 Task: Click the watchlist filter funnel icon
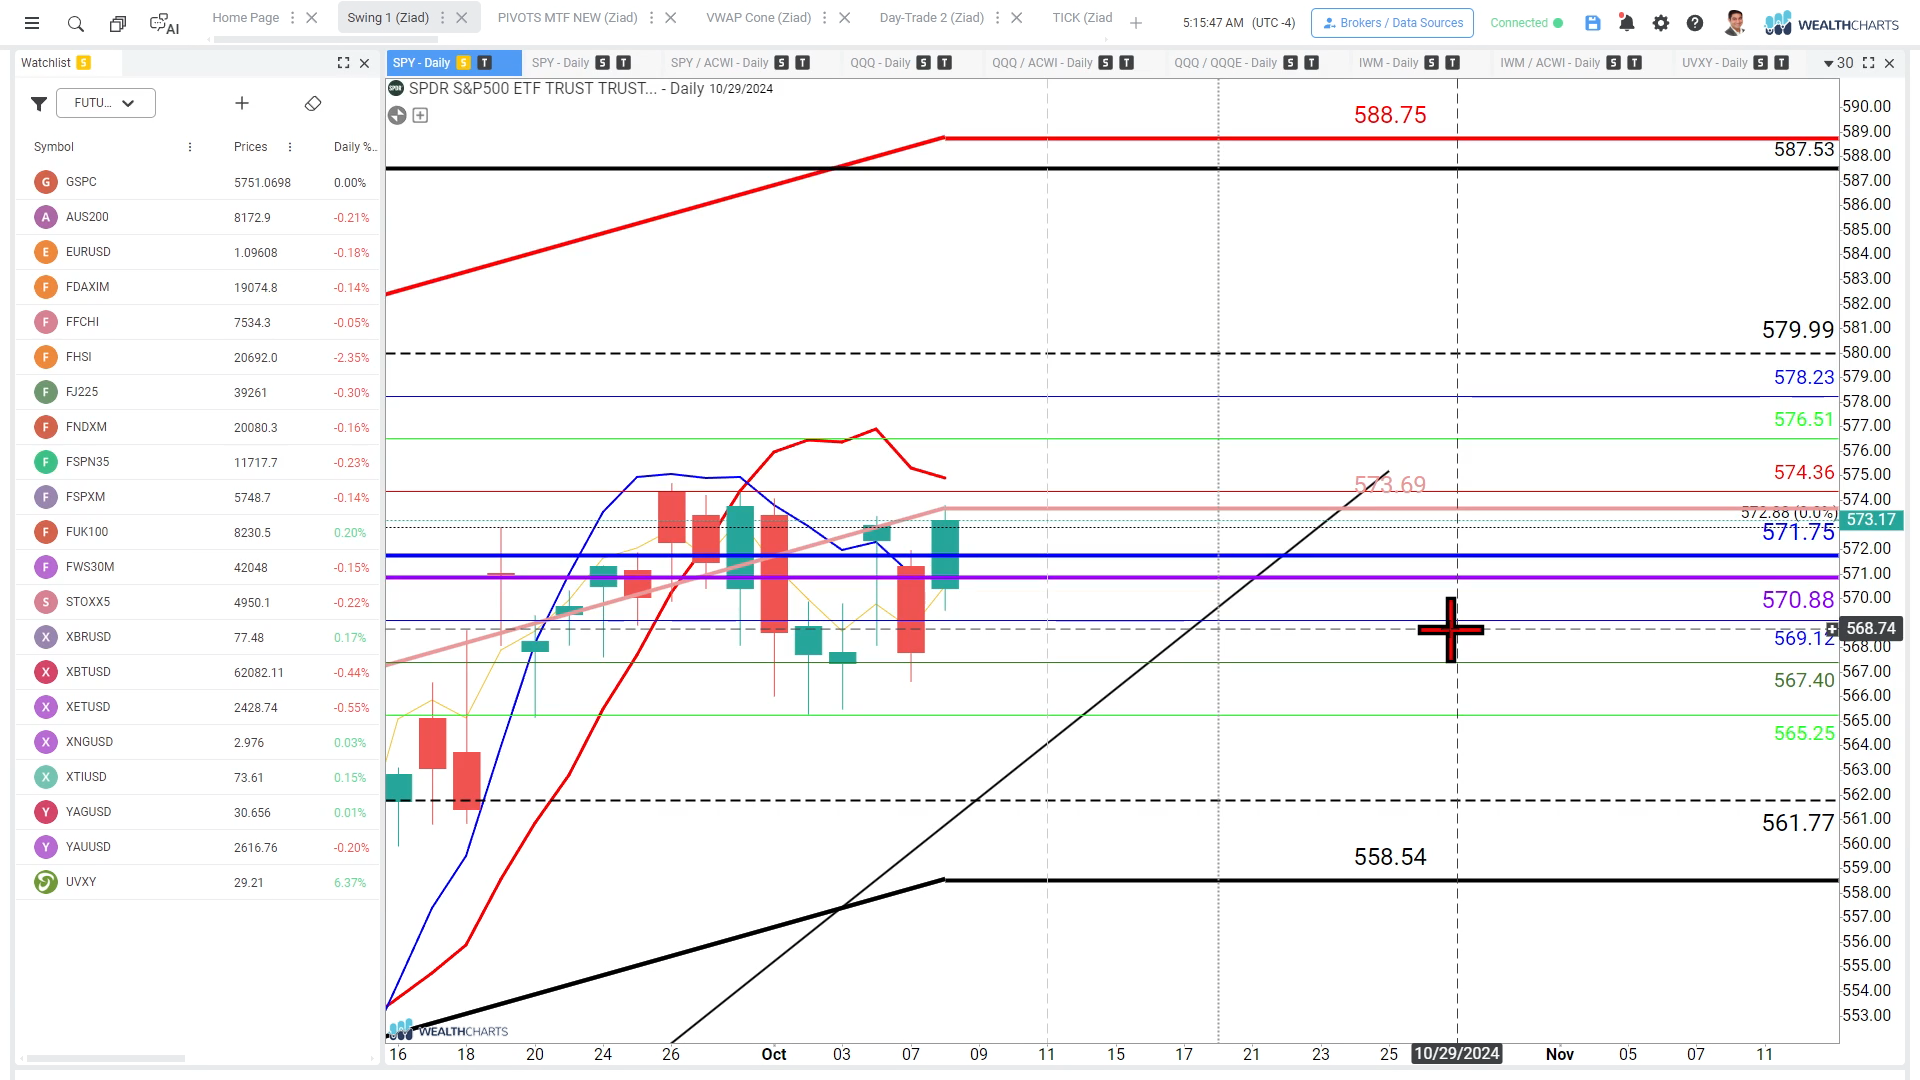click(39, 103)
